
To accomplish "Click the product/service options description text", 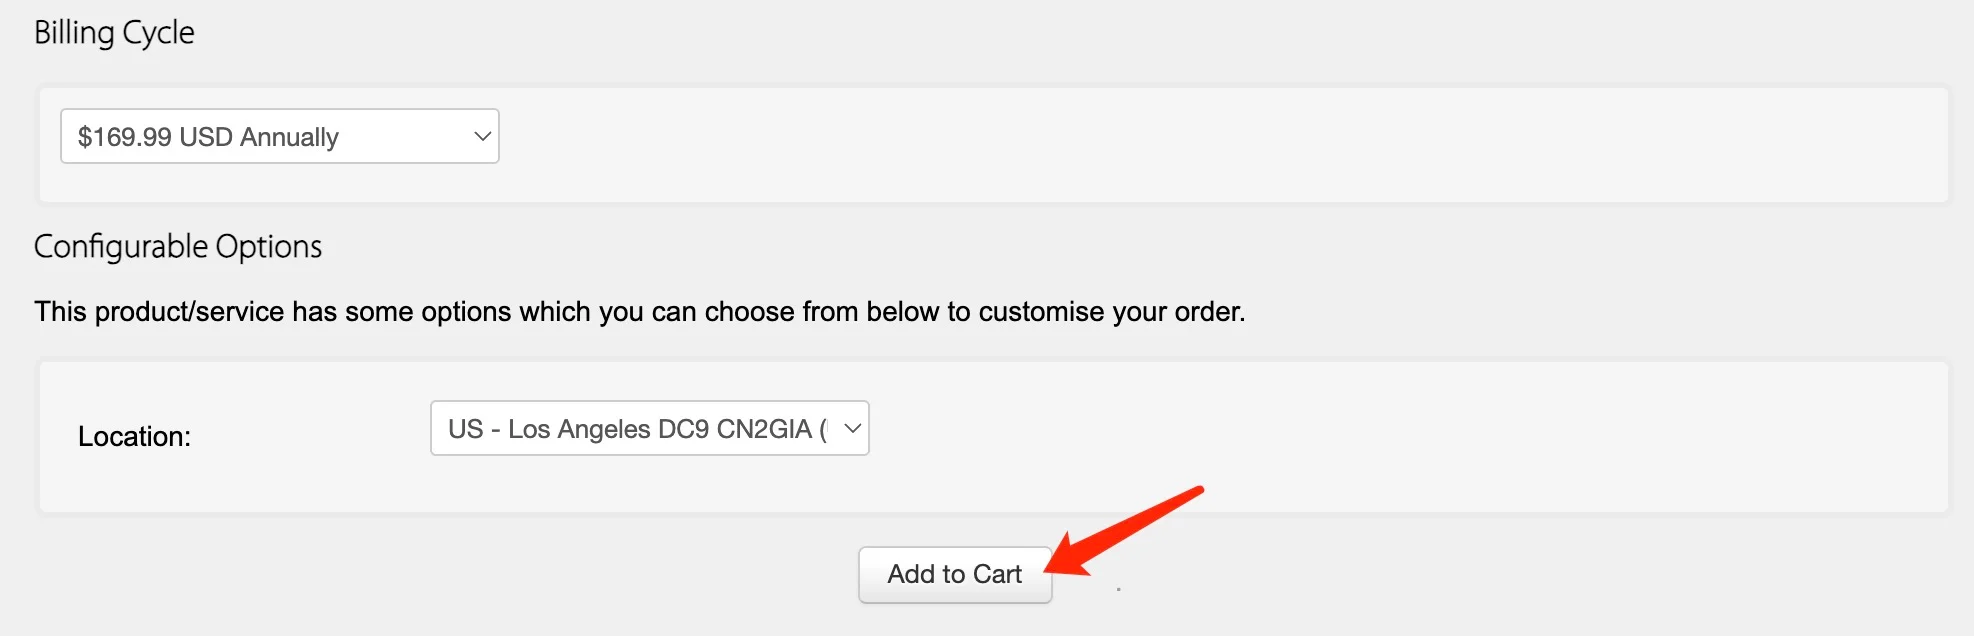I will (640, 312).
